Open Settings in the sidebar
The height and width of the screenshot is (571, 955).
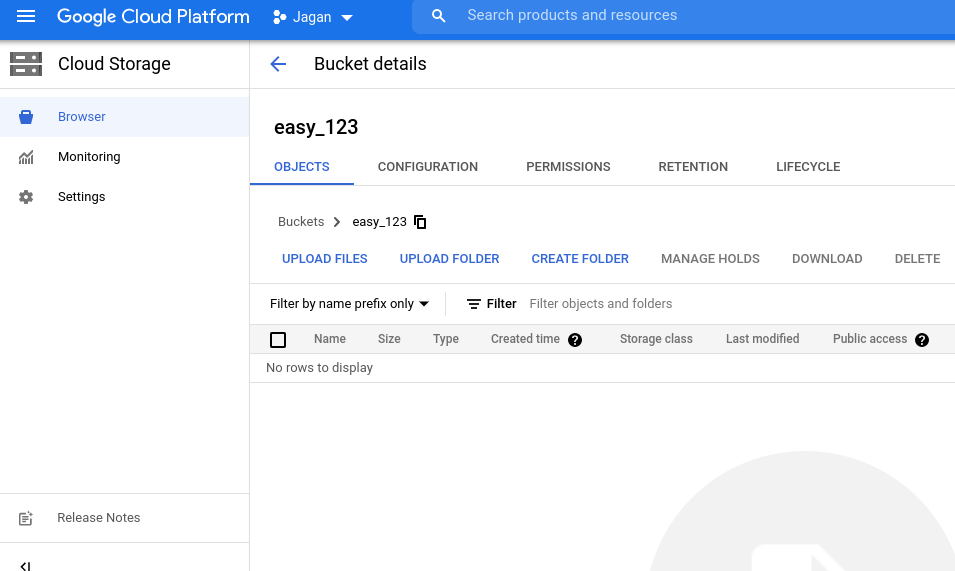pyautogui.click(x=124, y=197)
